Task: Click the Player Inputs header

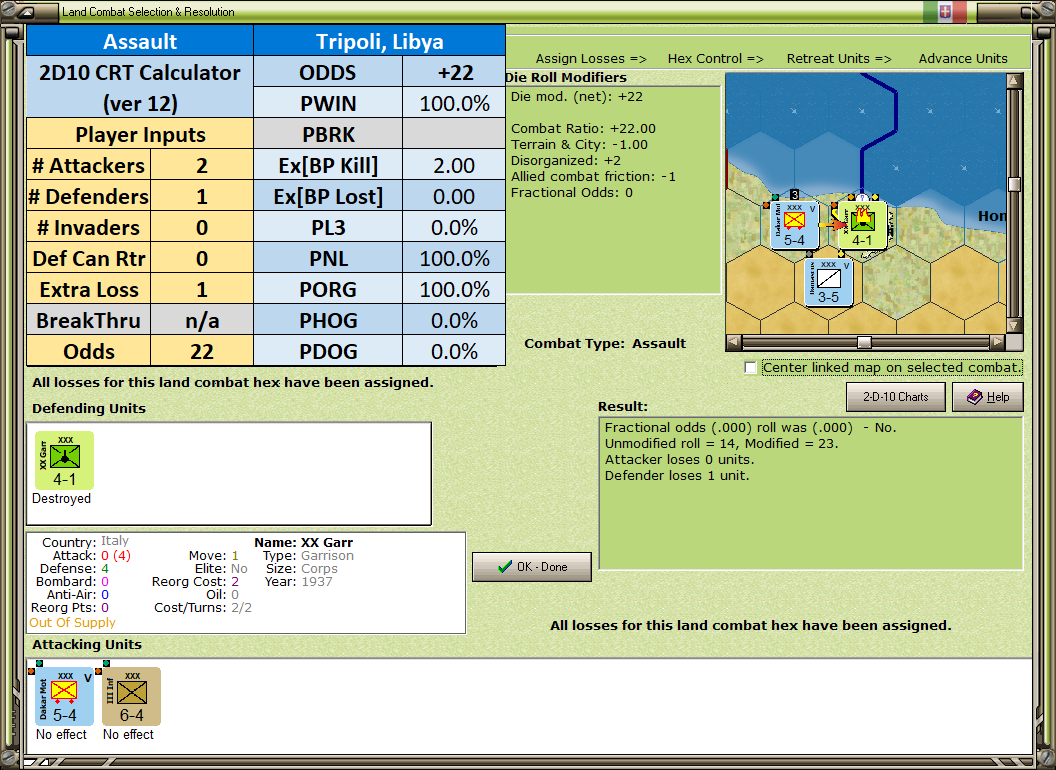Action: [x=139, y=135]
